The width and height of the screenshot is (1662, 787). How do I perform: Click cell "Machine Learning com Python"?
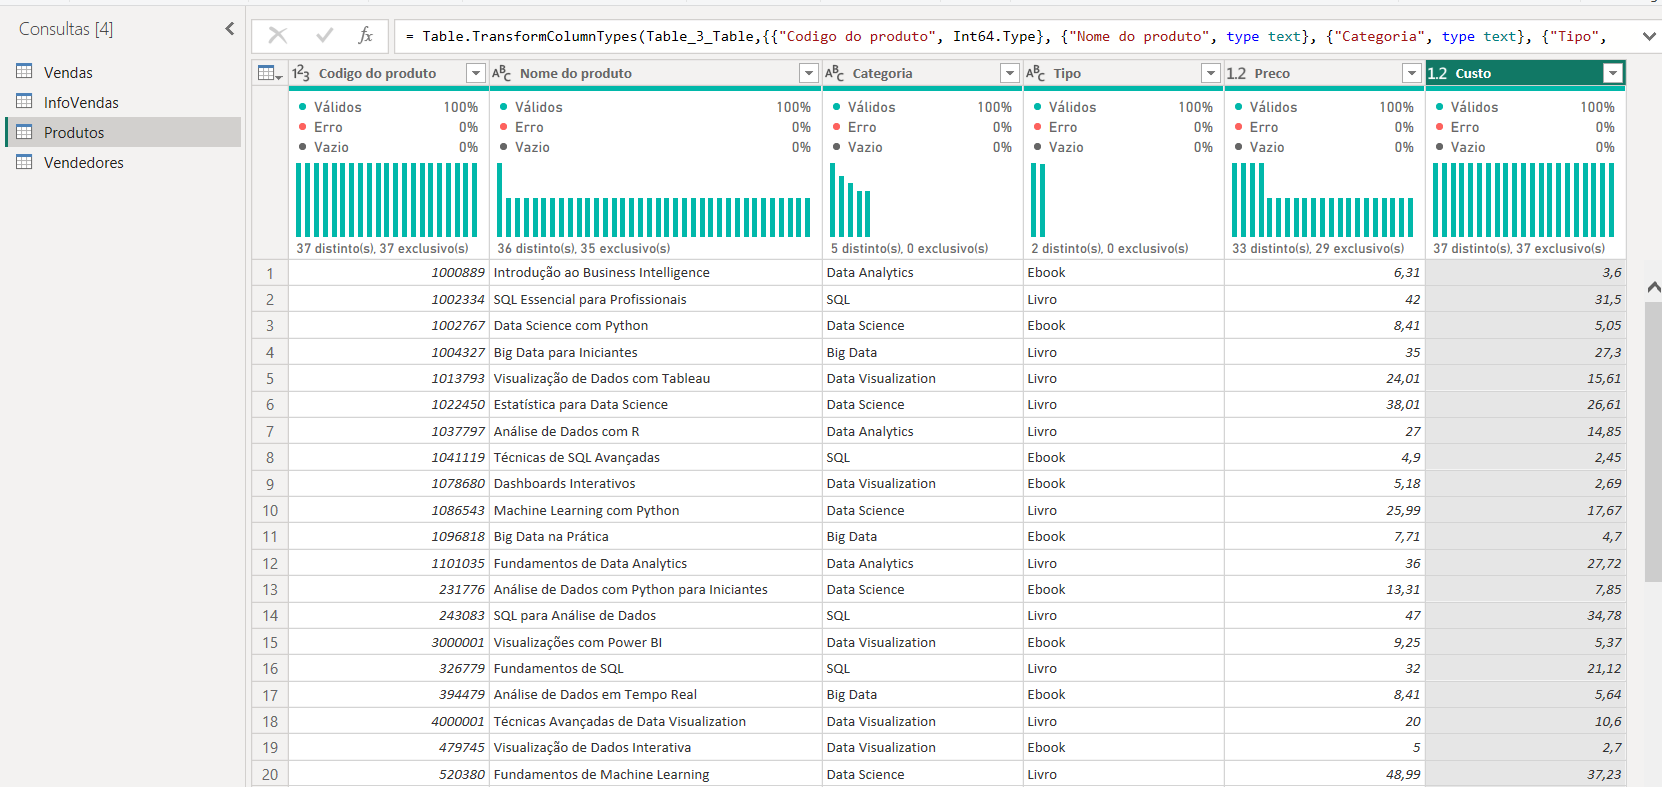(x=655, y=510)
